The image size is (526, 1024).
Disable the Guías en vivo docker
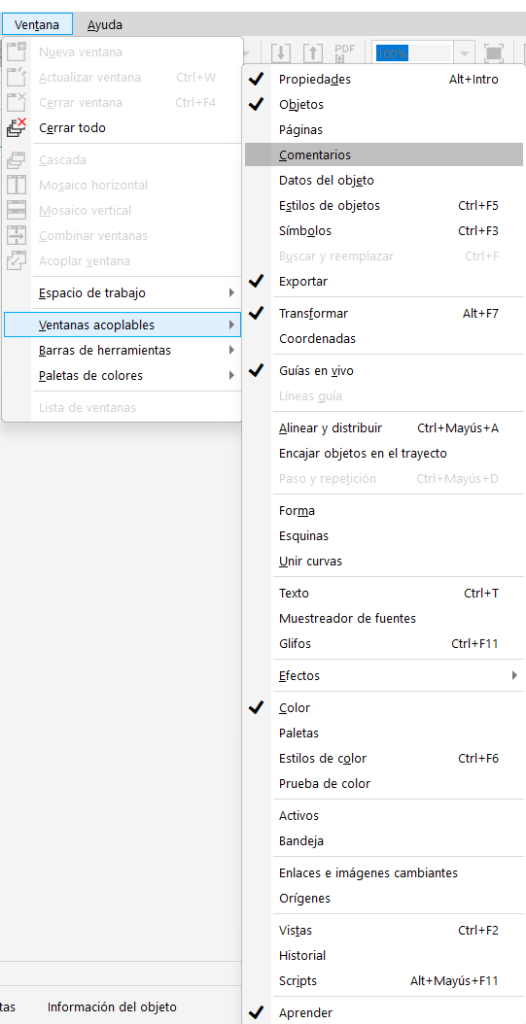257,370
